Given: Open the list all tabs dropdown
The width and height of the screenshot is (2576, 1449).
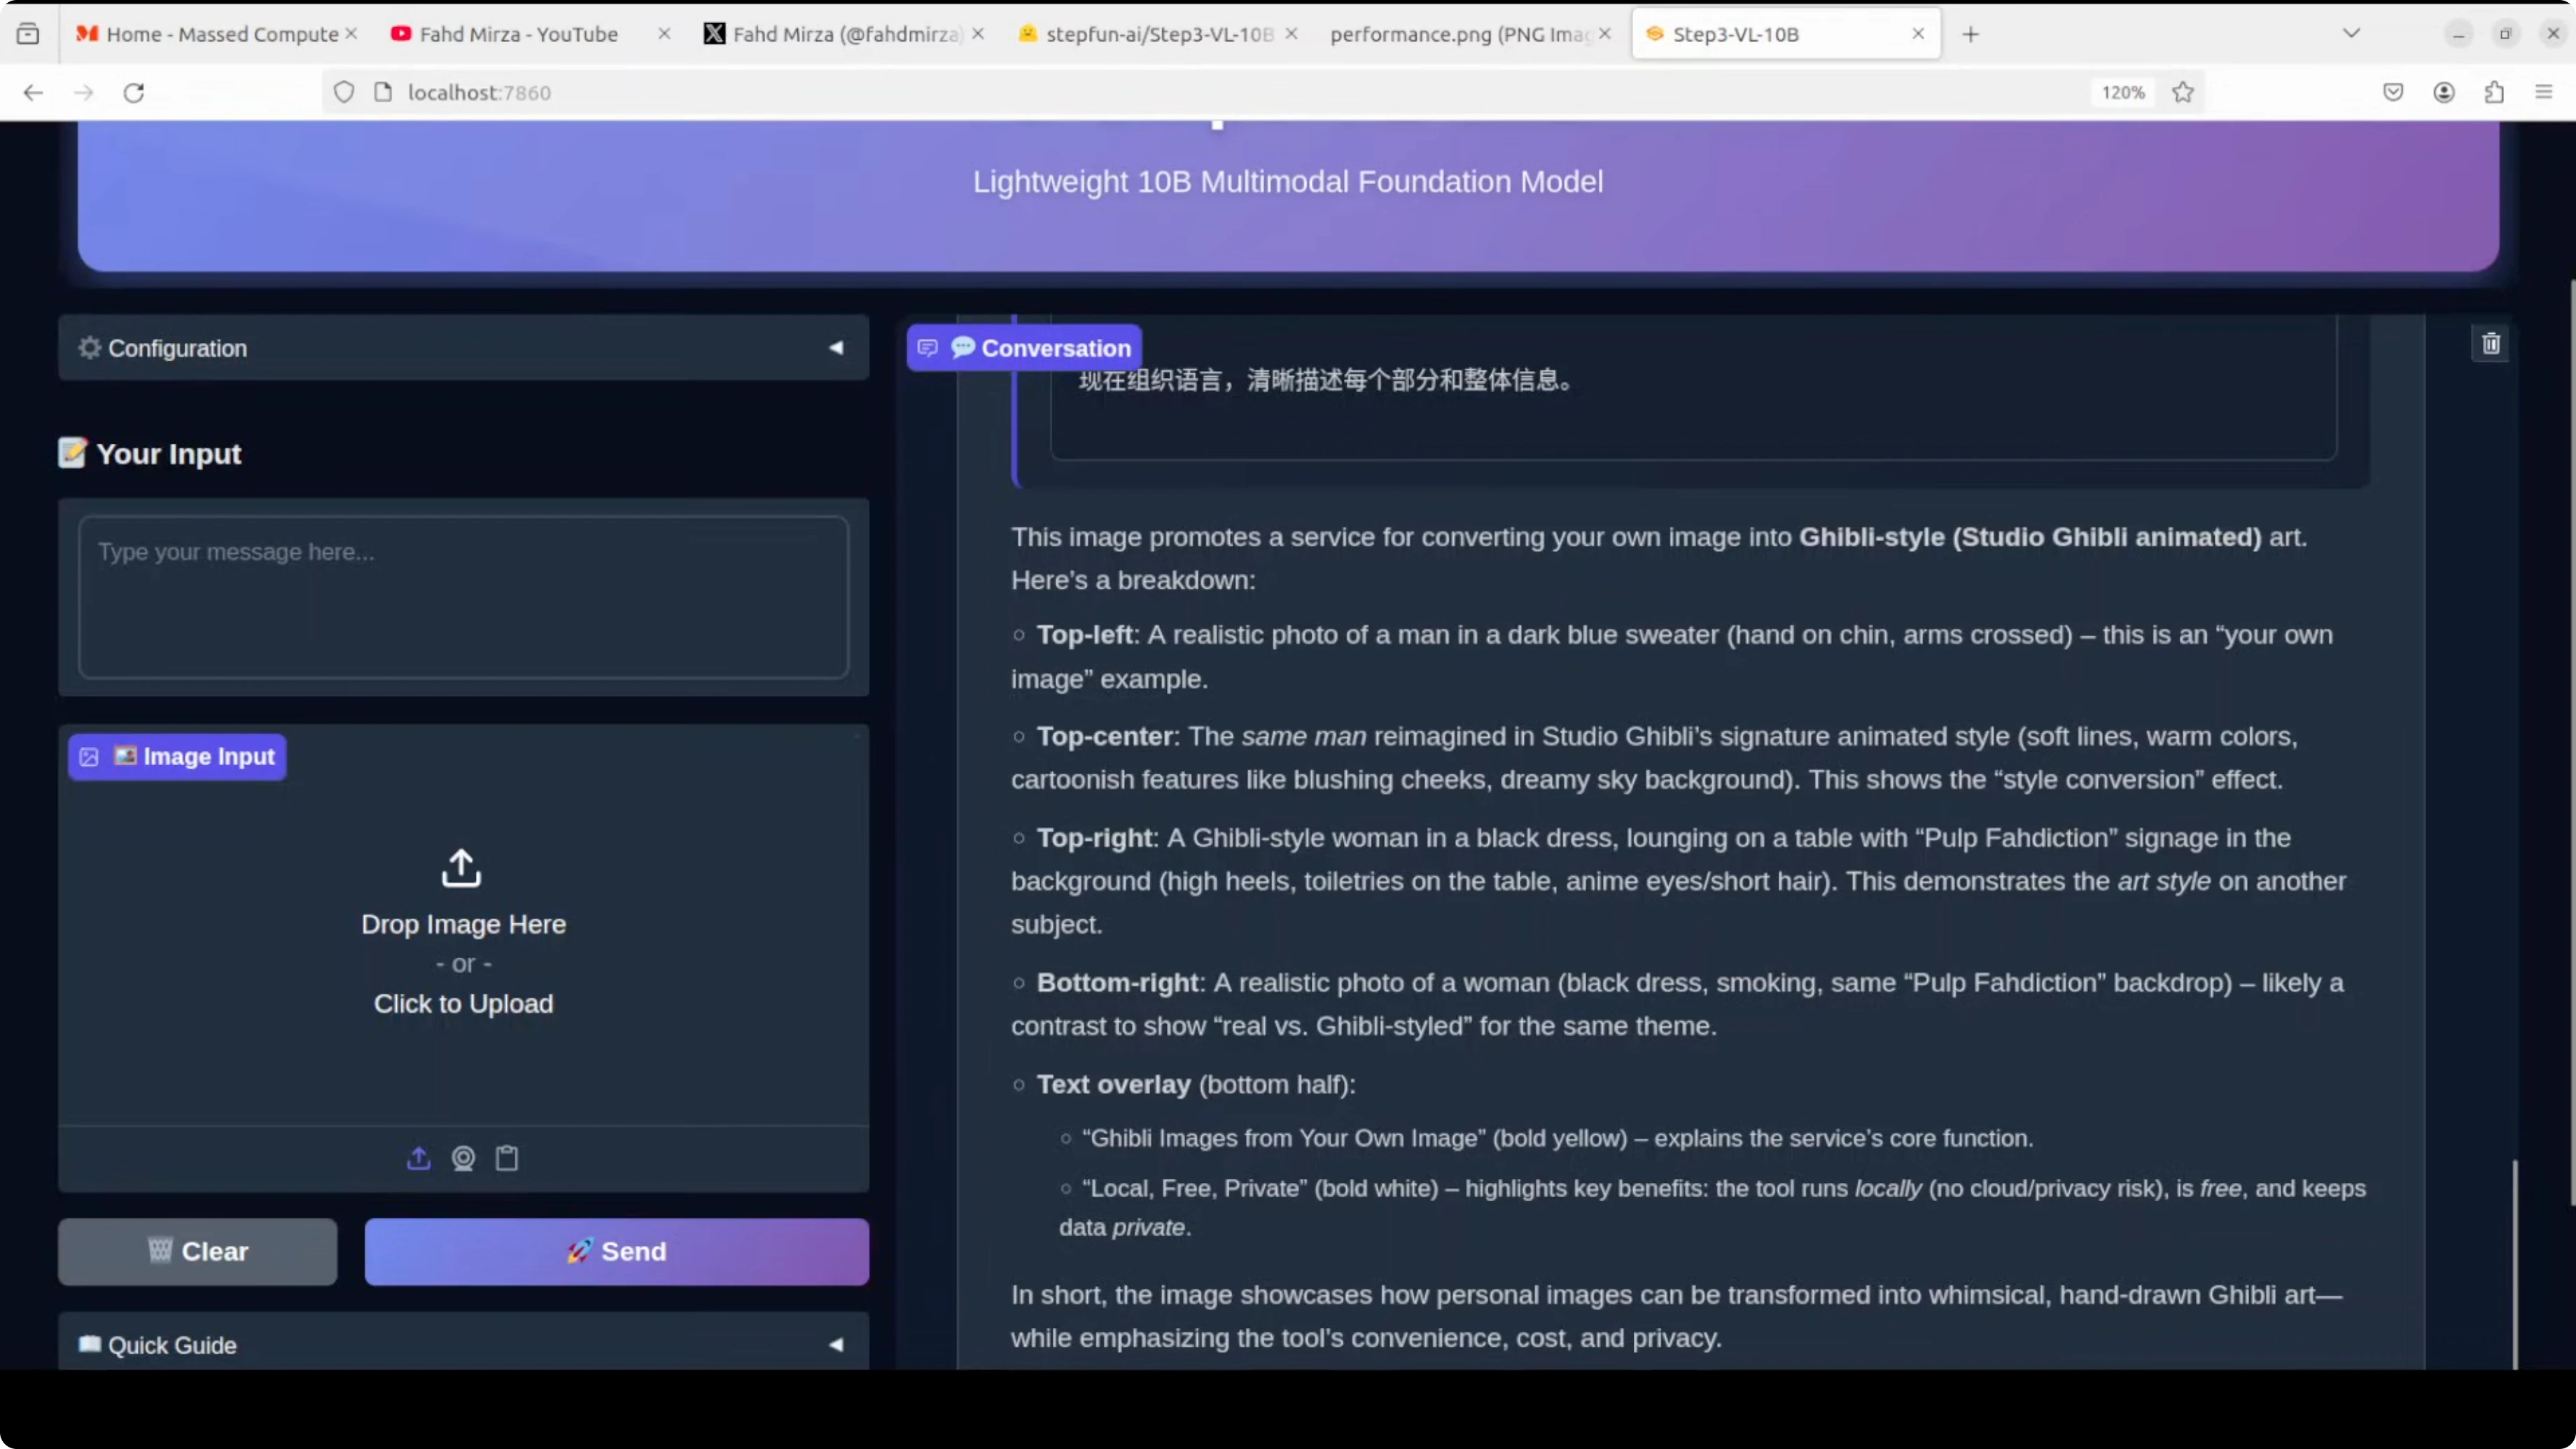Looking at the screenshot, I should [2351, 33].
